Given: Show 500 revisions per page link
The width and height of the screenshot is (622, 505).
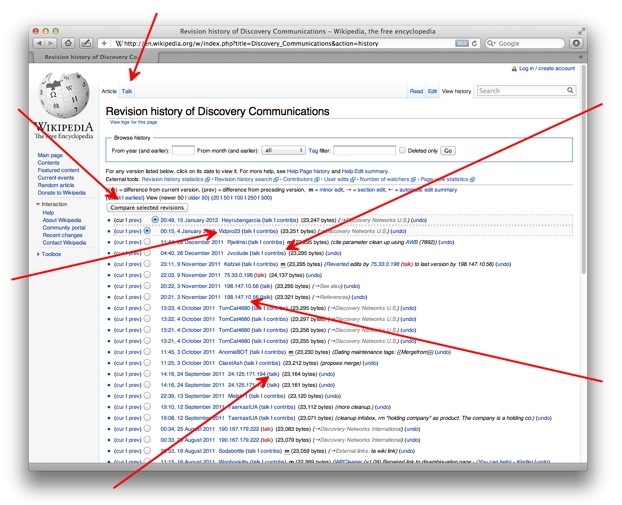Looking at the screenshot, I should tap(265, 198).
